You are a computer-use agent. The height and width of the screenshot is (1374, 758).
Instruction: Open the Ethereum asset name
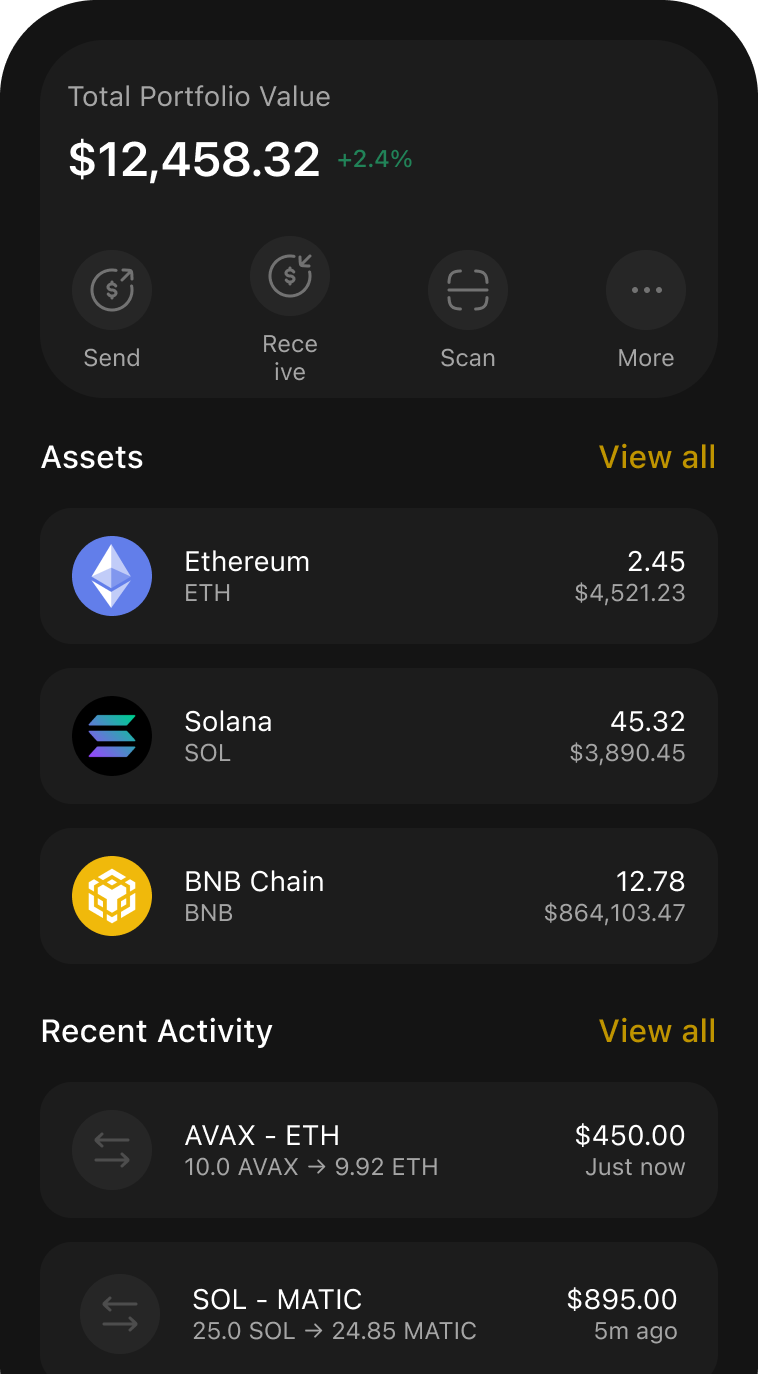[x=247, y=562]
